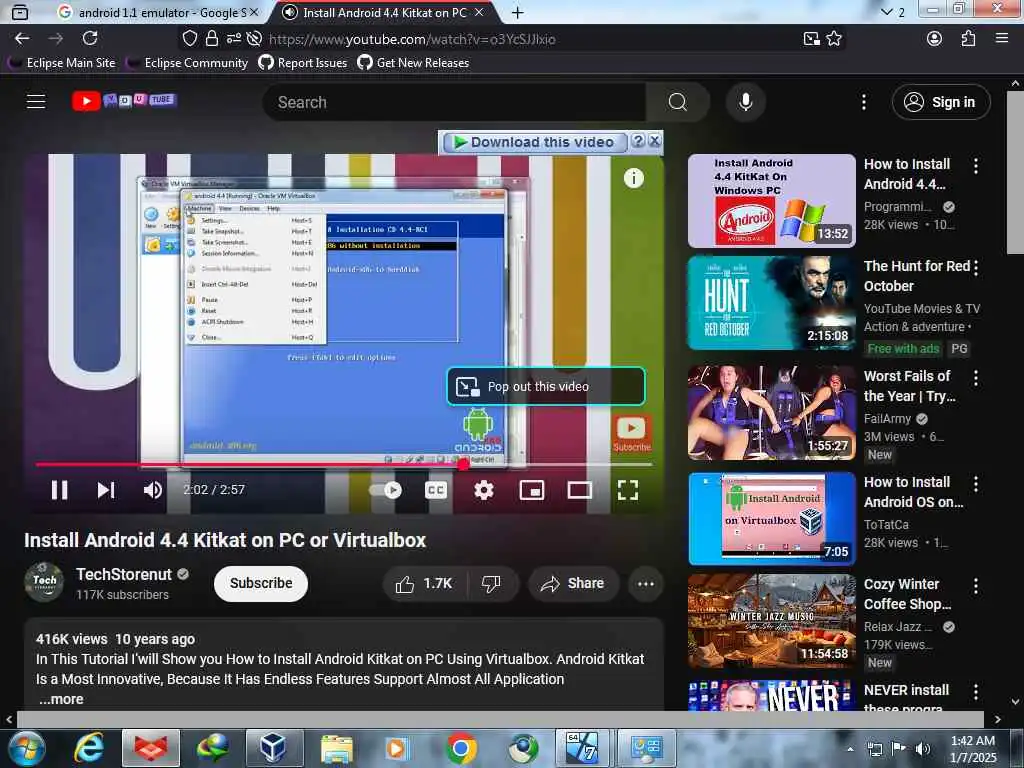This screenshot has height=768, width=1024.
Task: Open options menu for How to Install Android 4.4
Action: [976, 167]
